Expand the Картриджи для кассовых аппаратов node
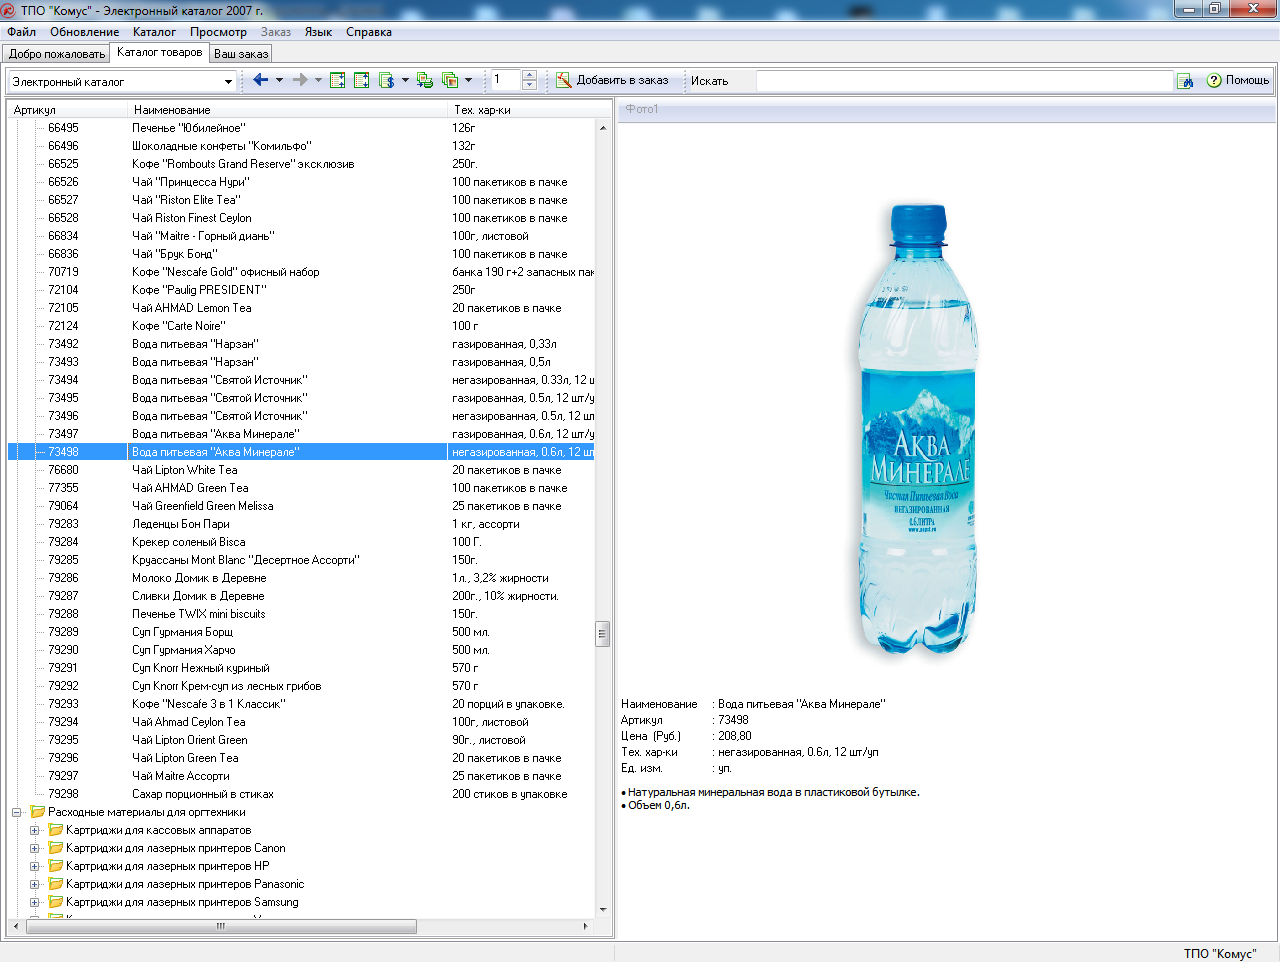1280x962 pixels. coord(35,830)
